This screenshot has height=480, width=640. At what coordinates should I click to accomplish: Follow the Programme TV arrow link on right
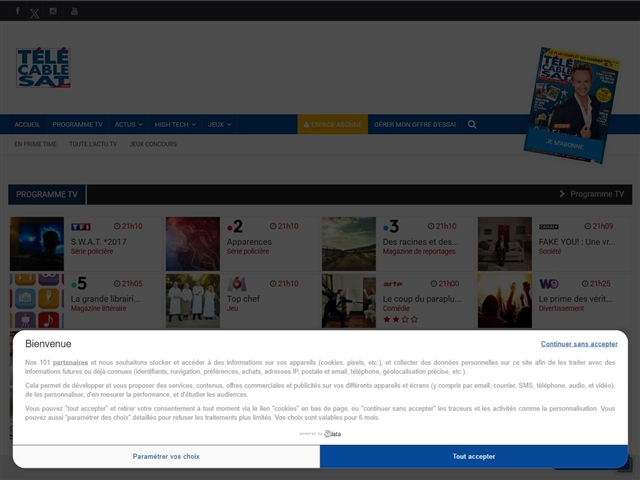coord(592,194)
